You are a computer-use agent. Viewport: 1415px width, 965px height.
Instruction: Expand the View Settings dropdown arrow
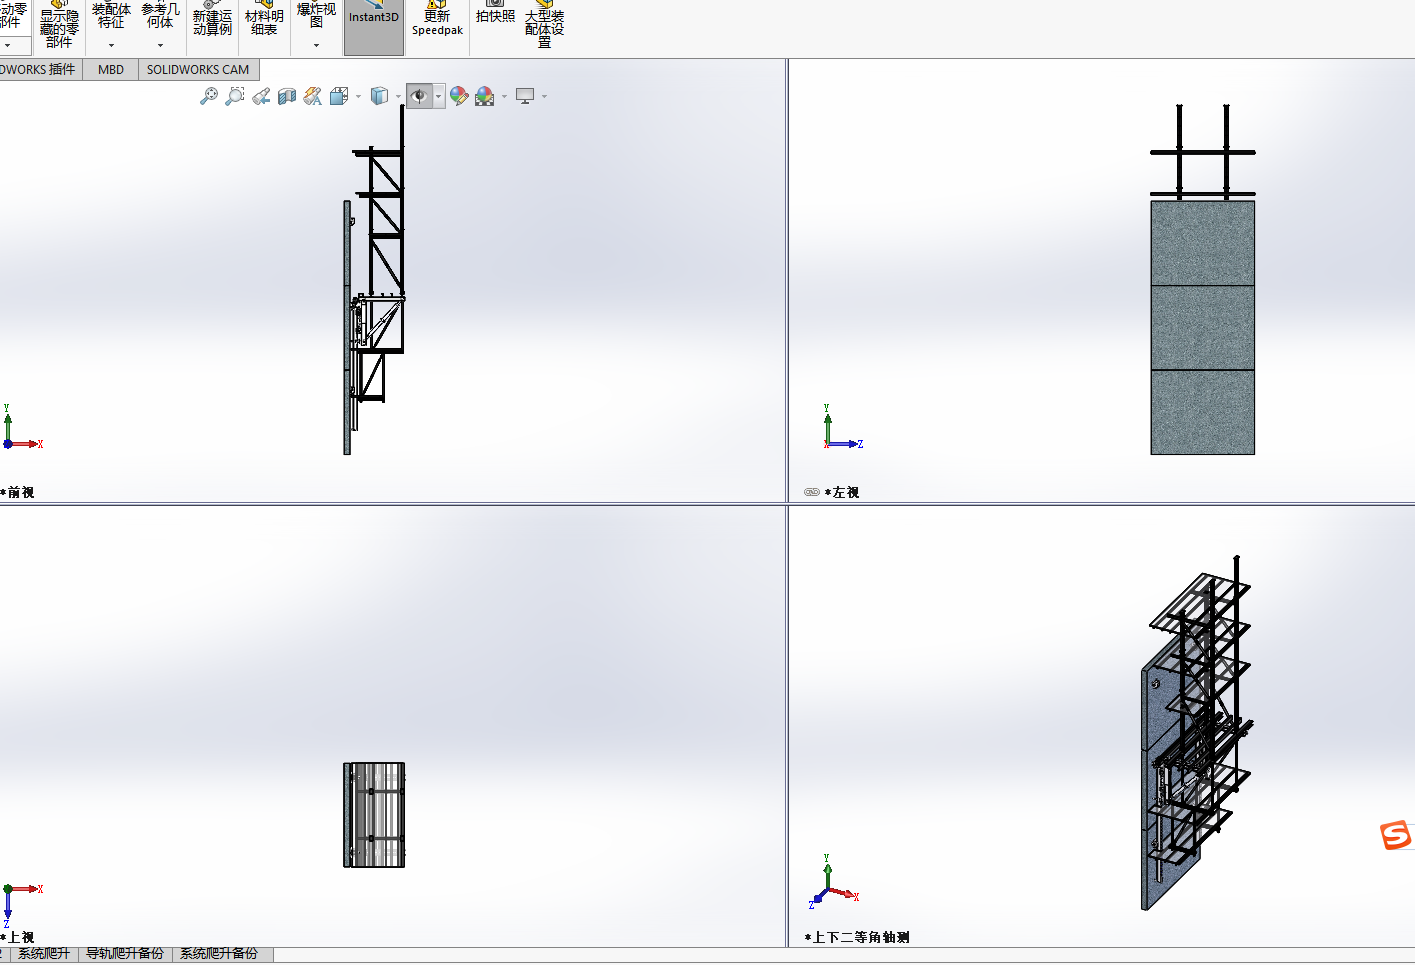click(544, 97)
